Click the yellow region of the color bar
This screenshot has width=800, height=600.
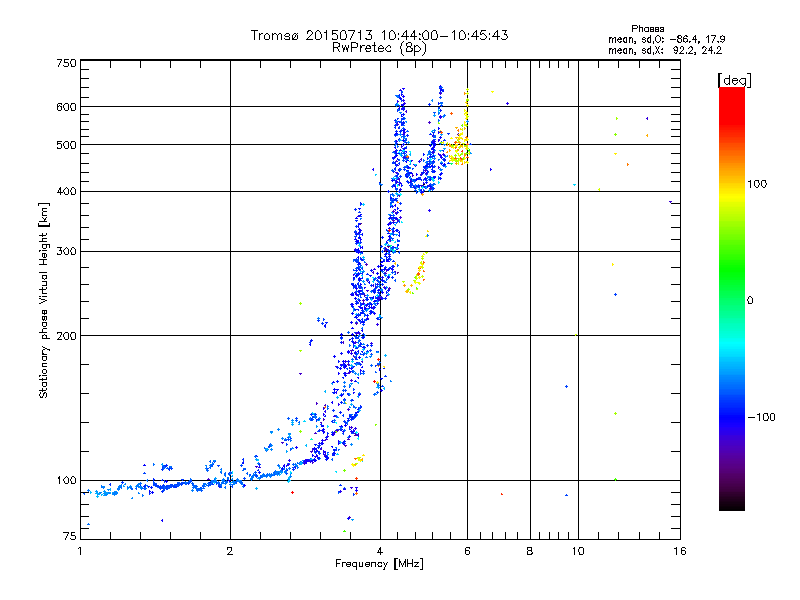(x=732, y=194)
